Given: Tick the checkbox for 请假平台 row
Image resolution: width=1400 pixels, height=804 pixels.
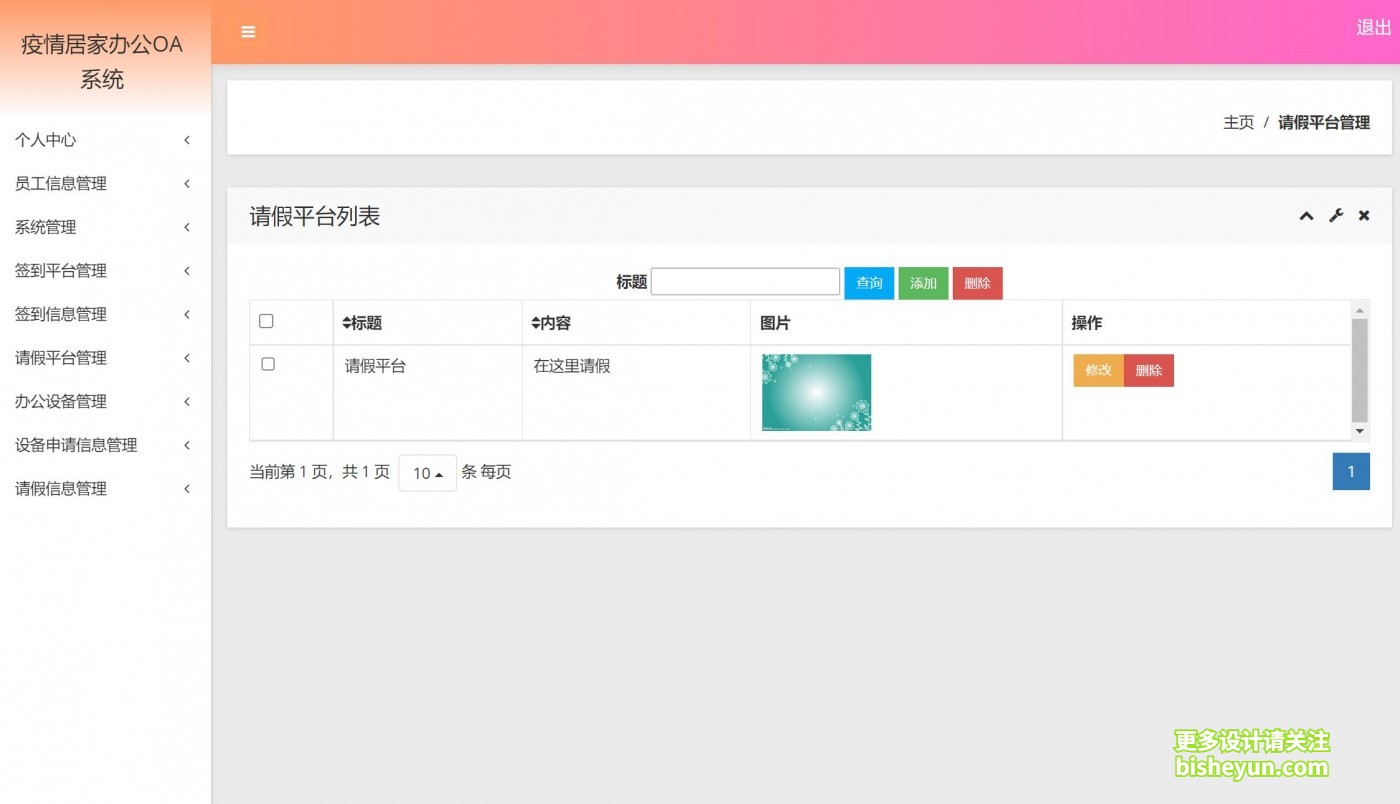Looking at the screenshot, I should pos(268,364).
